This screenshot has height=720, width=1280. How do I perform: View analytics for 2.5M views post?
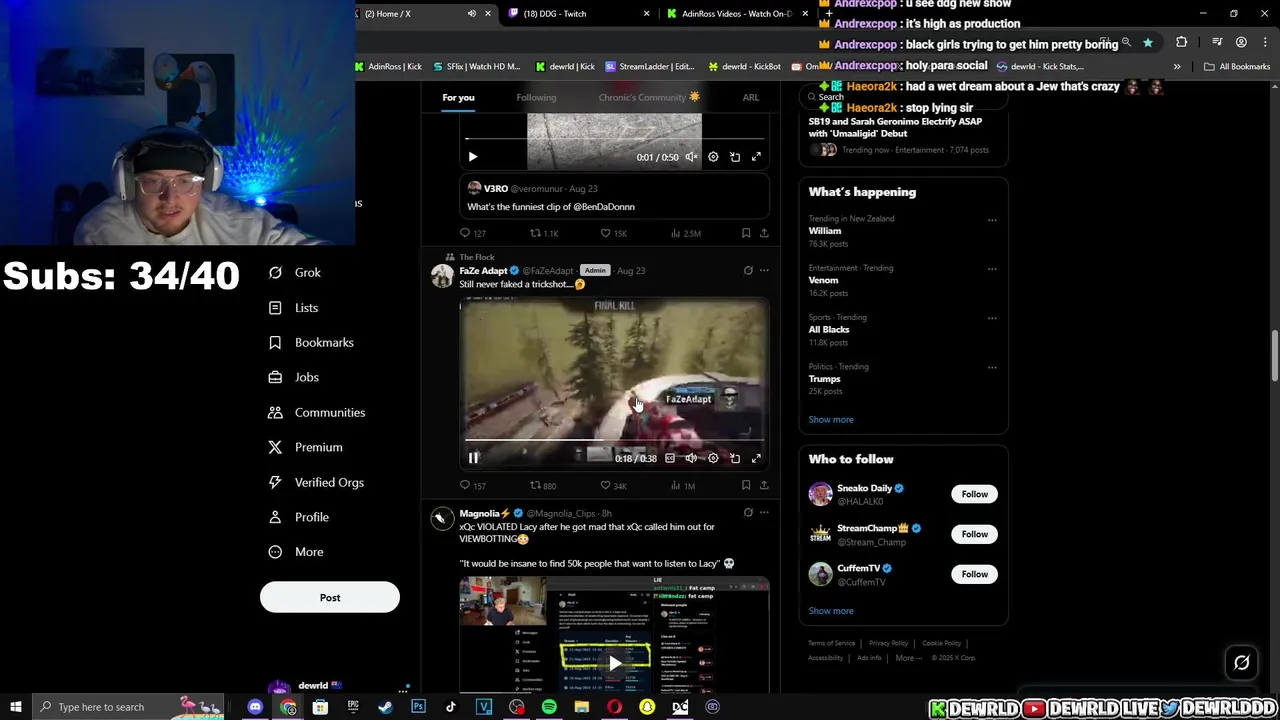[x=686, y=233]
